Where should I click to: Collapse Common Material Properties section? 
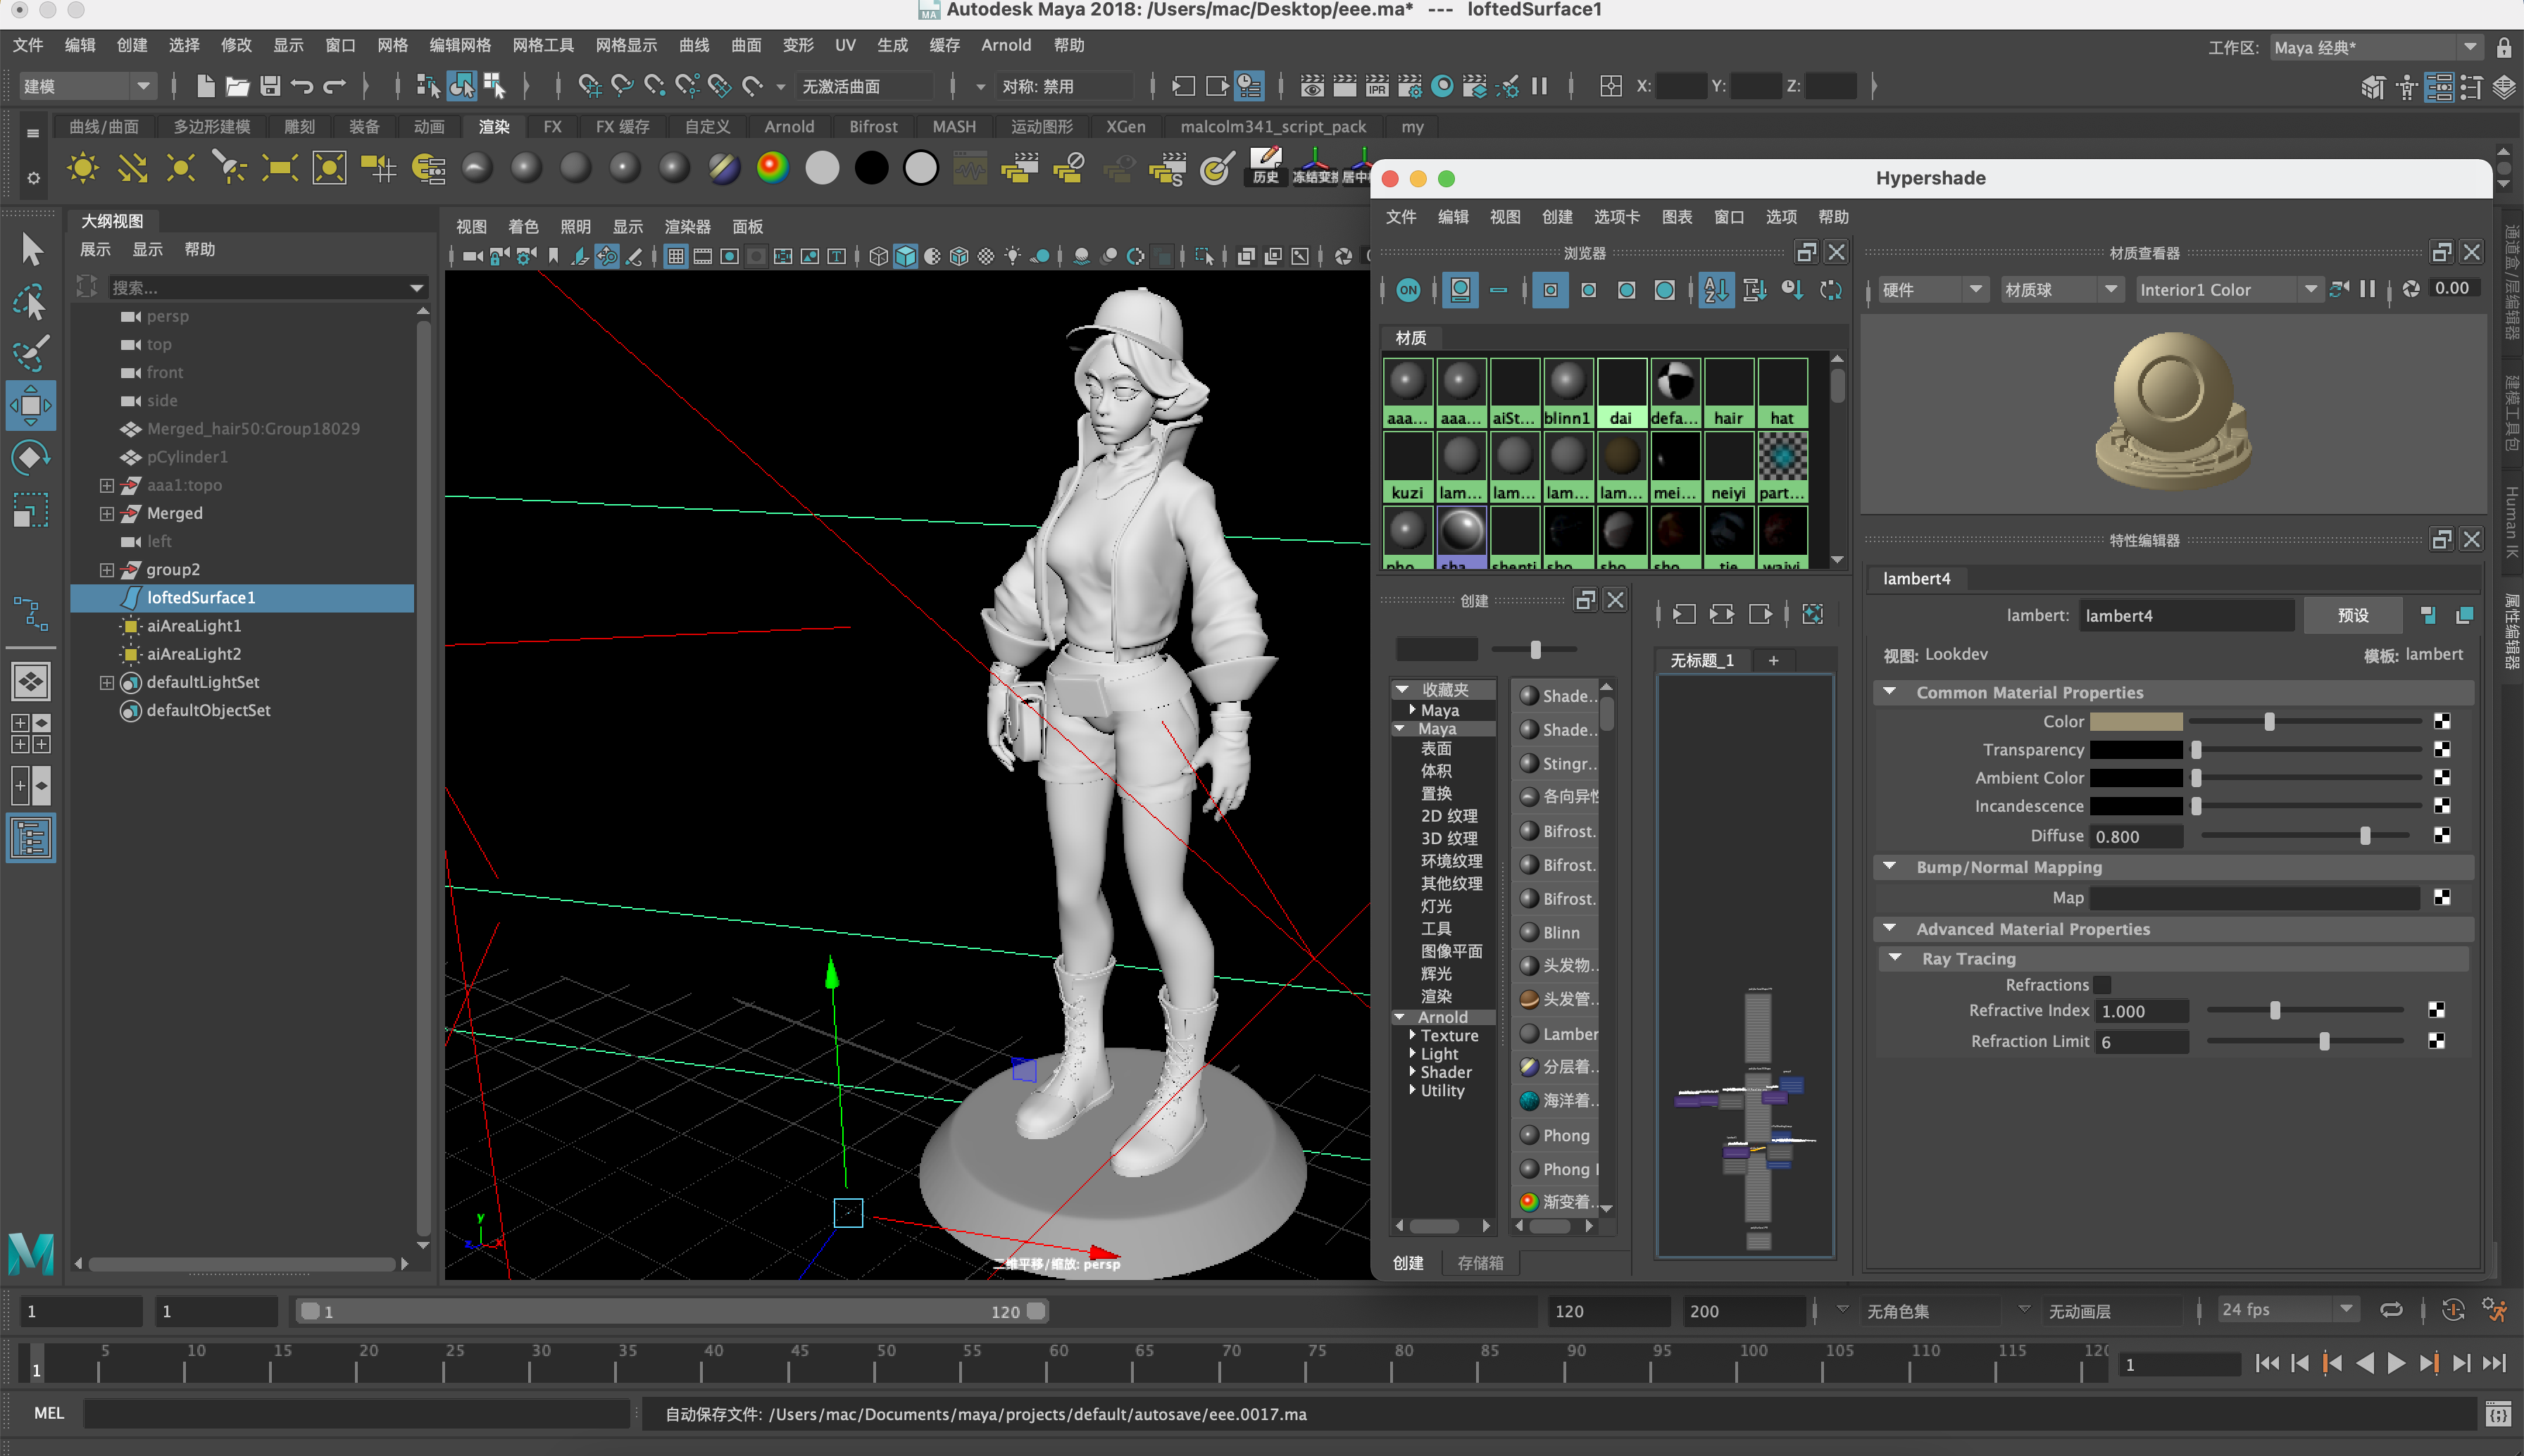click(1889, 692)
